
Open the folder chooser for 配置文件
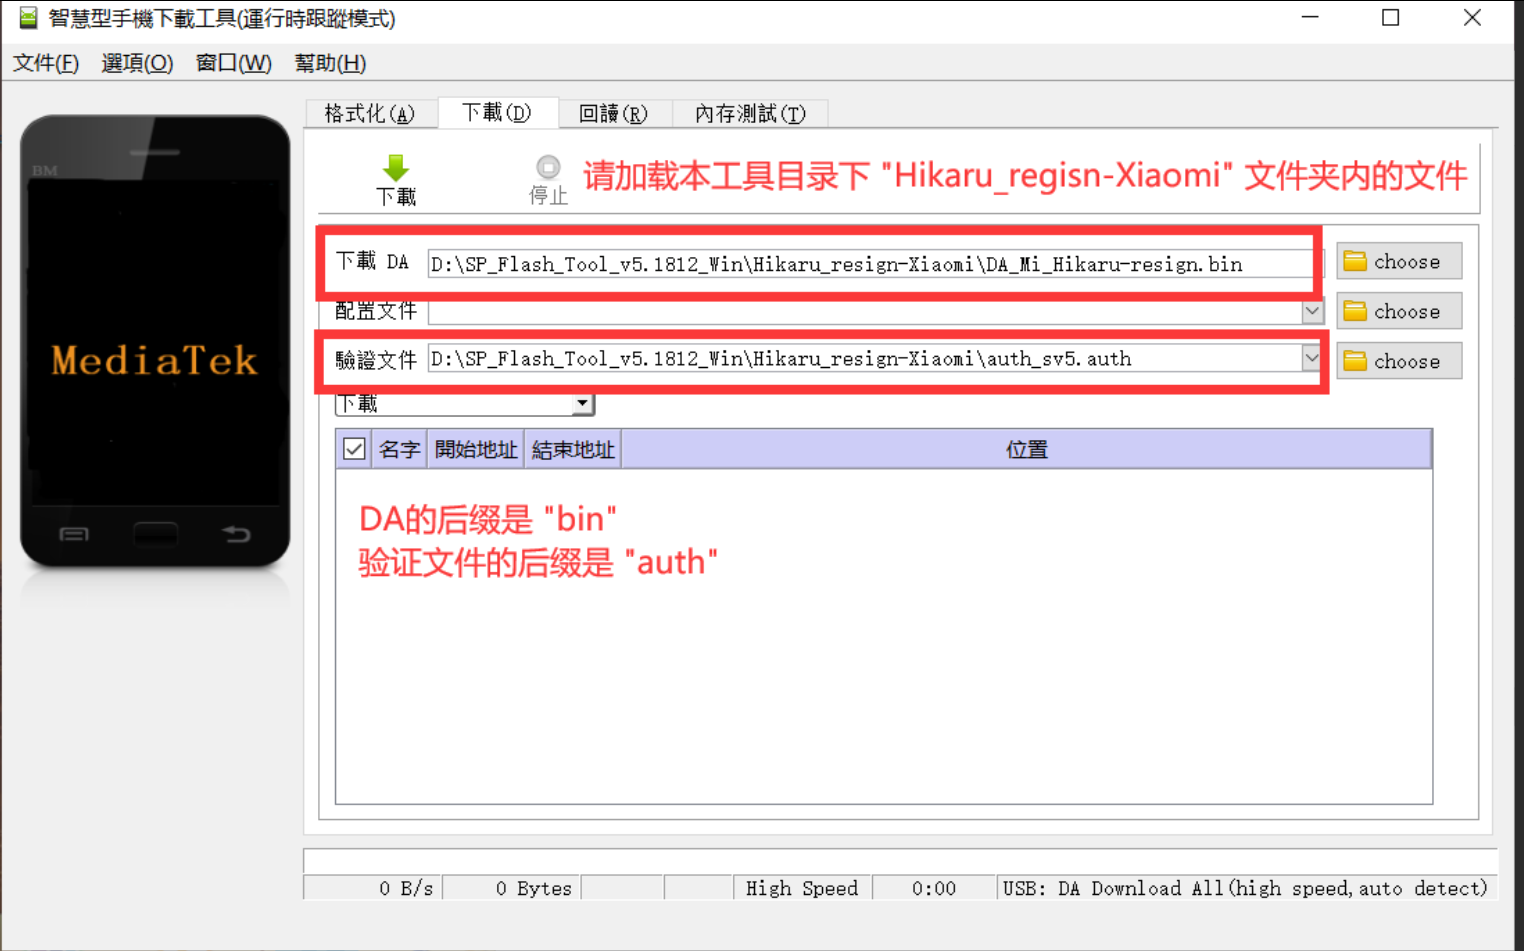point(1398,310)
